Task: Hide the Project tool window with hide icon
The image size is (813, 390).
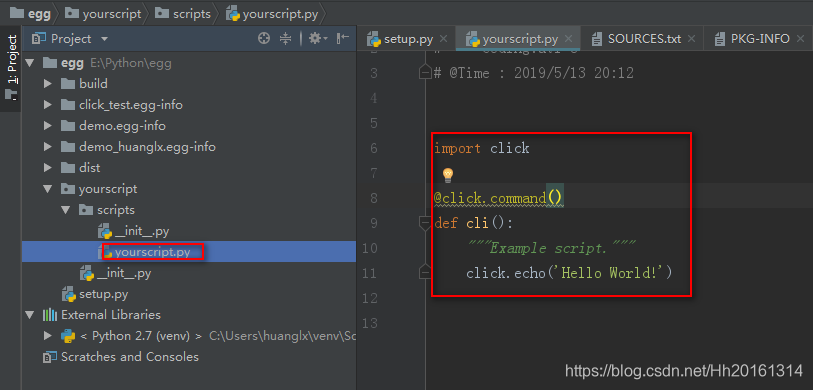Action: (x=343, y=38)
